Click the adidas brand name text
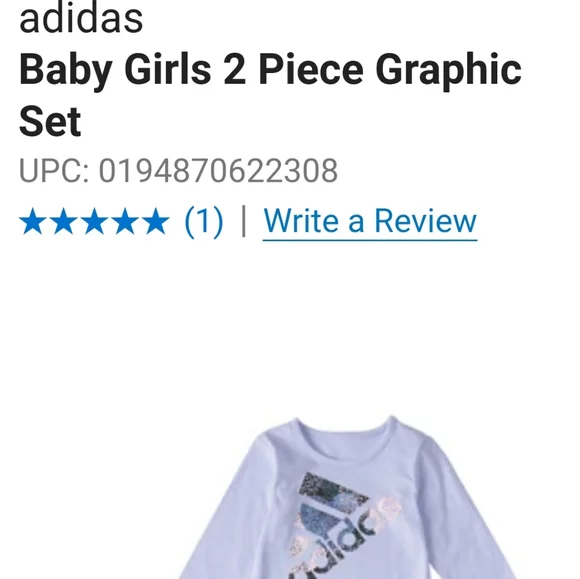This screenshot has width=580, height=579. 81,18
